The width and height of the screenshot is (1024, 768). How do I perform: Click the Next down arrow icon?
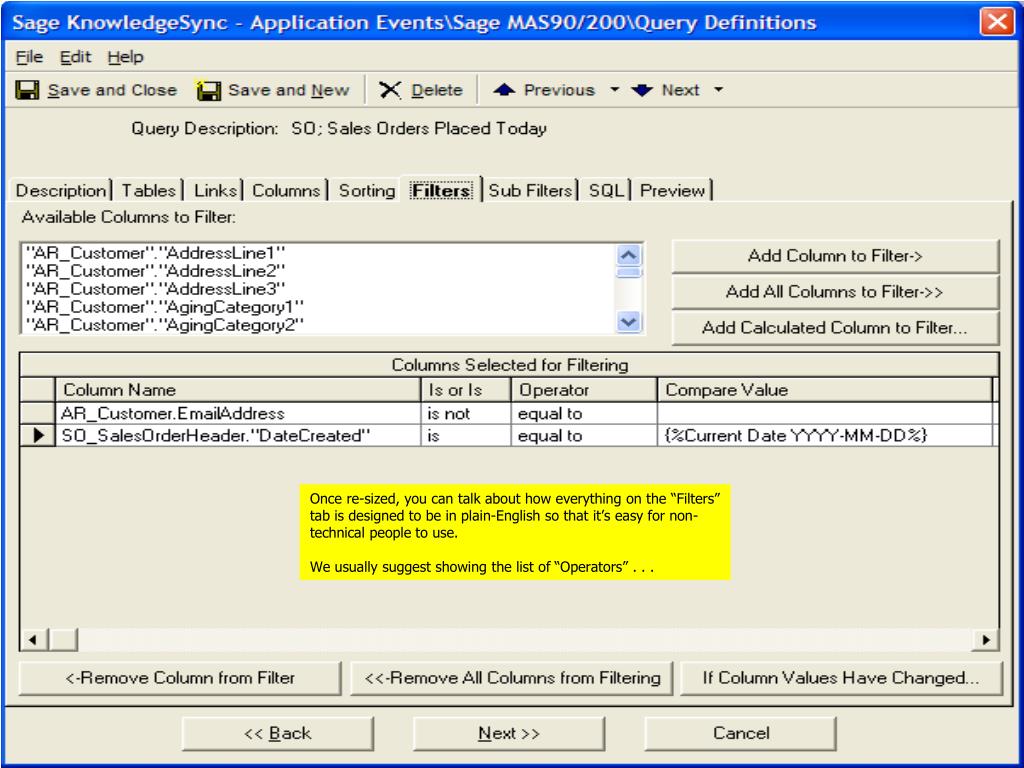pos(642,90)
